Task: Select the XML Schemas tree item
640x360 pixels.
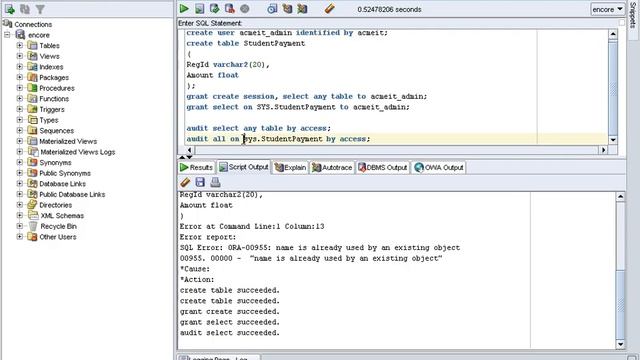Action: click(x=62, y=216)
